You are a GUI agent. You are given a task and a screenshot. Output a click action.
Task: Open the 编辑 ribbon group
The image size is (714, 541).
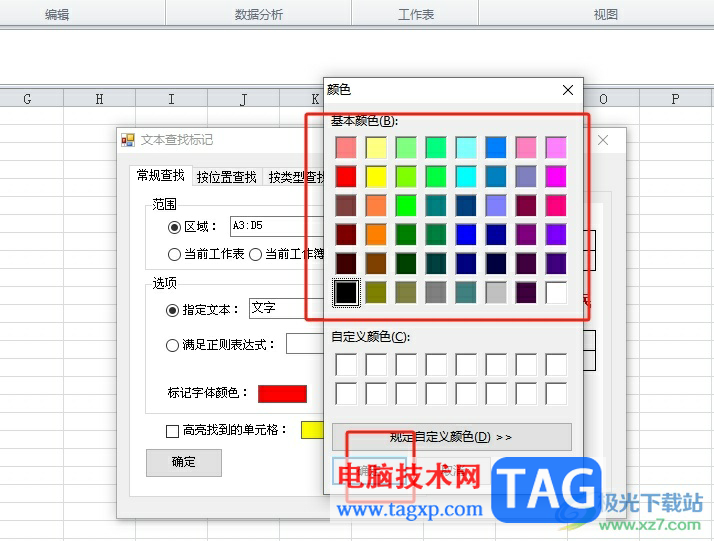click(x=57, y=15)
